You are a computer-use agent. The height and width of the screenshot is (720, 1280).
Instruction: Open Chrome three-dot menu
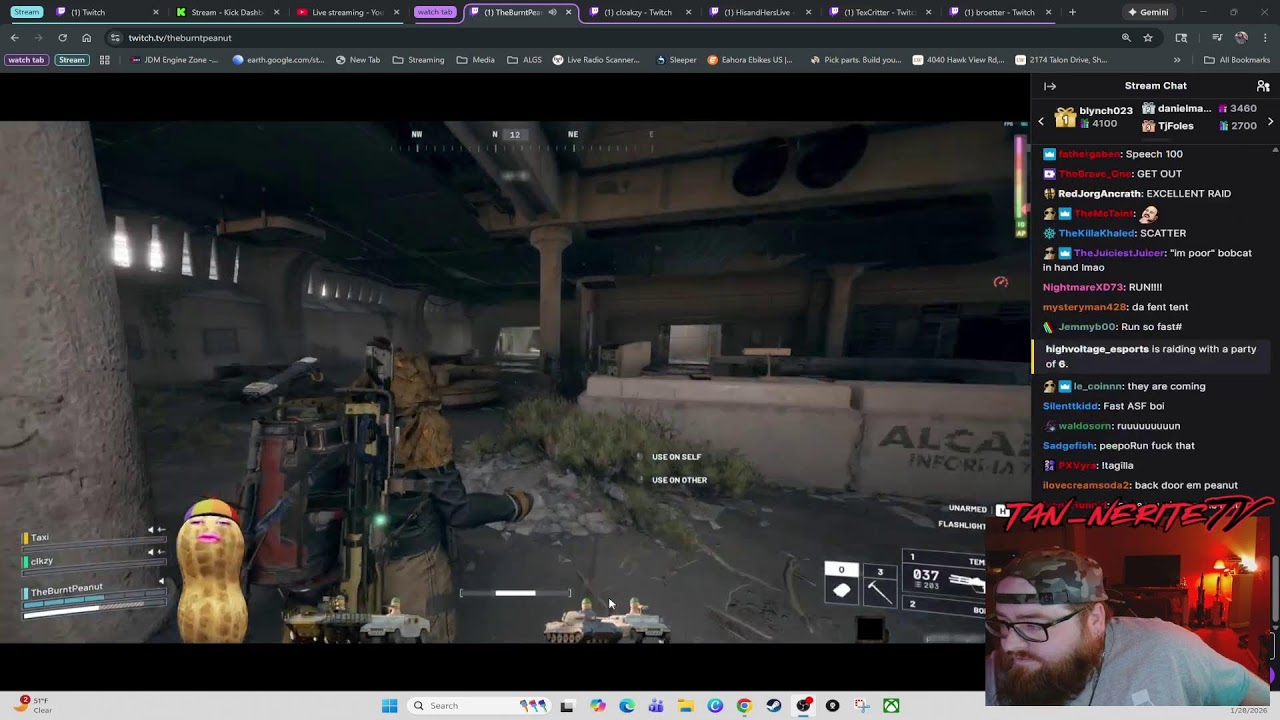(1265, 38)
